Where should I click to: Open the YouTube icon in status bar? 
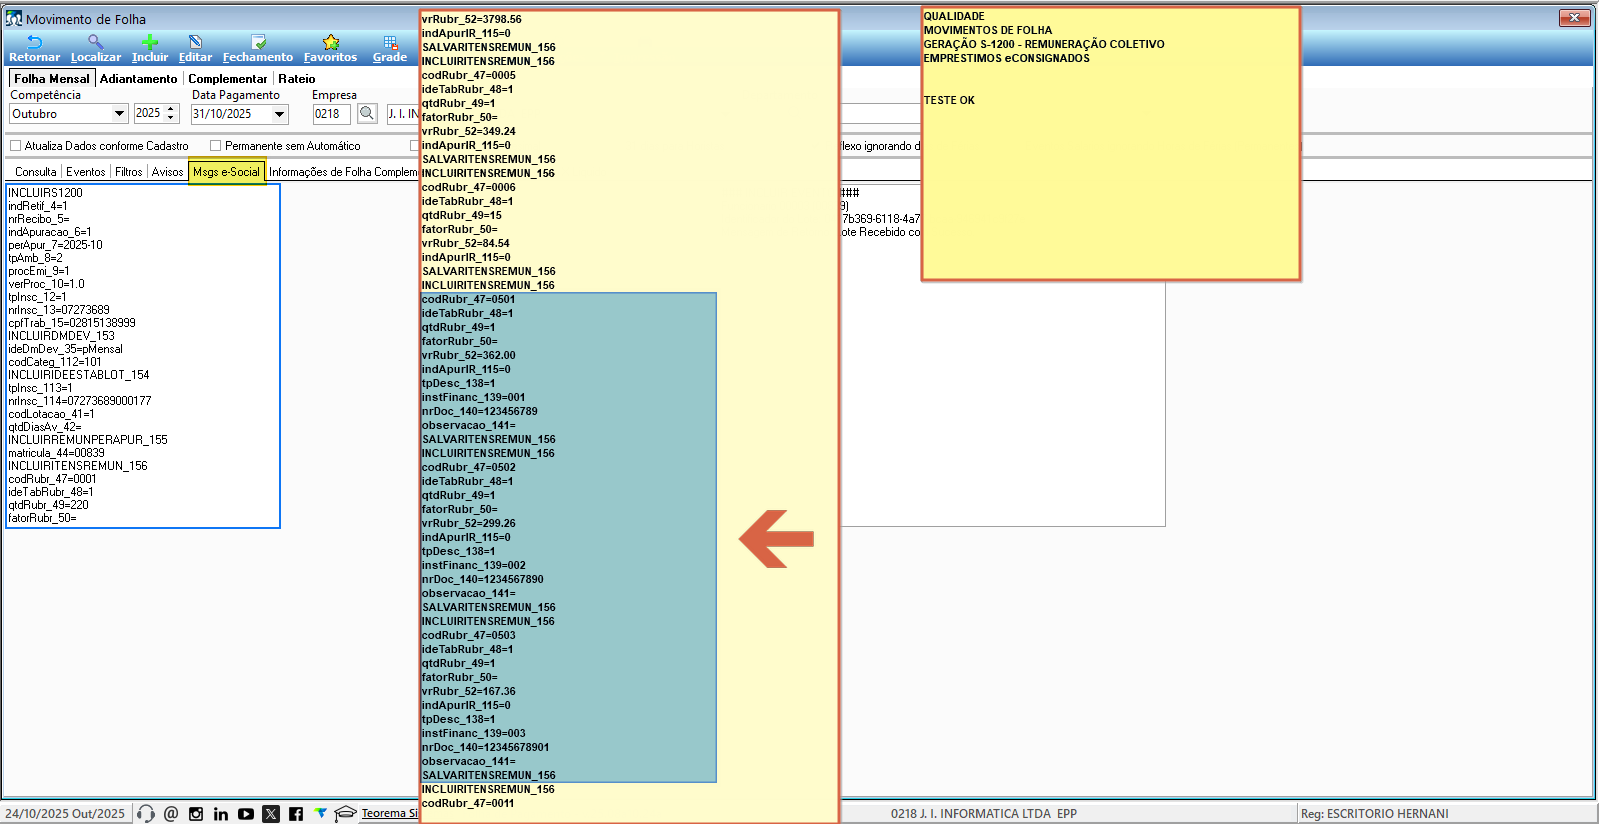click(x=246, y=814)
